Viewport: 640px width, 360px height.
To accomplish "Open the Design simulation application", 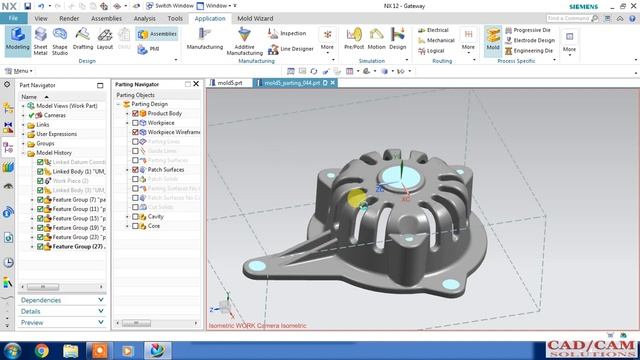I will 398,39.
